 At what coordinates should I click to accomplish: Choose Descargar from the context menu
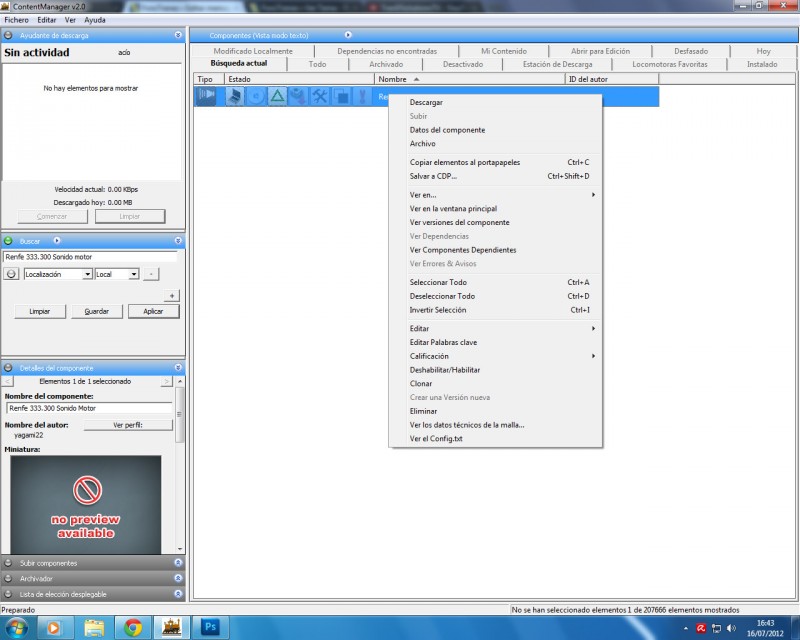(495, 102)
